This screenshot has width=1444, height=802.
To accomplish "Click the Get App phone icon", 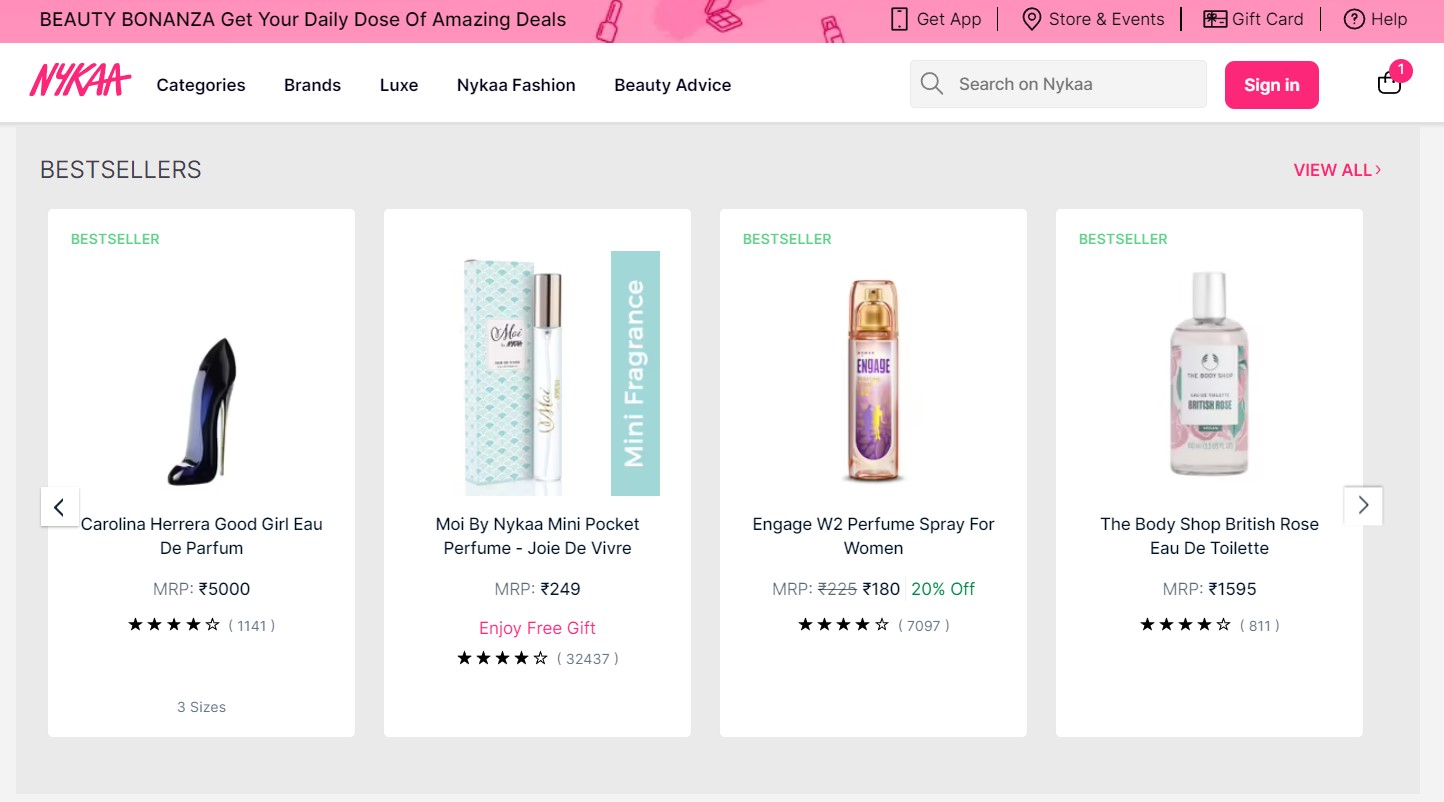I will point(899,19).
